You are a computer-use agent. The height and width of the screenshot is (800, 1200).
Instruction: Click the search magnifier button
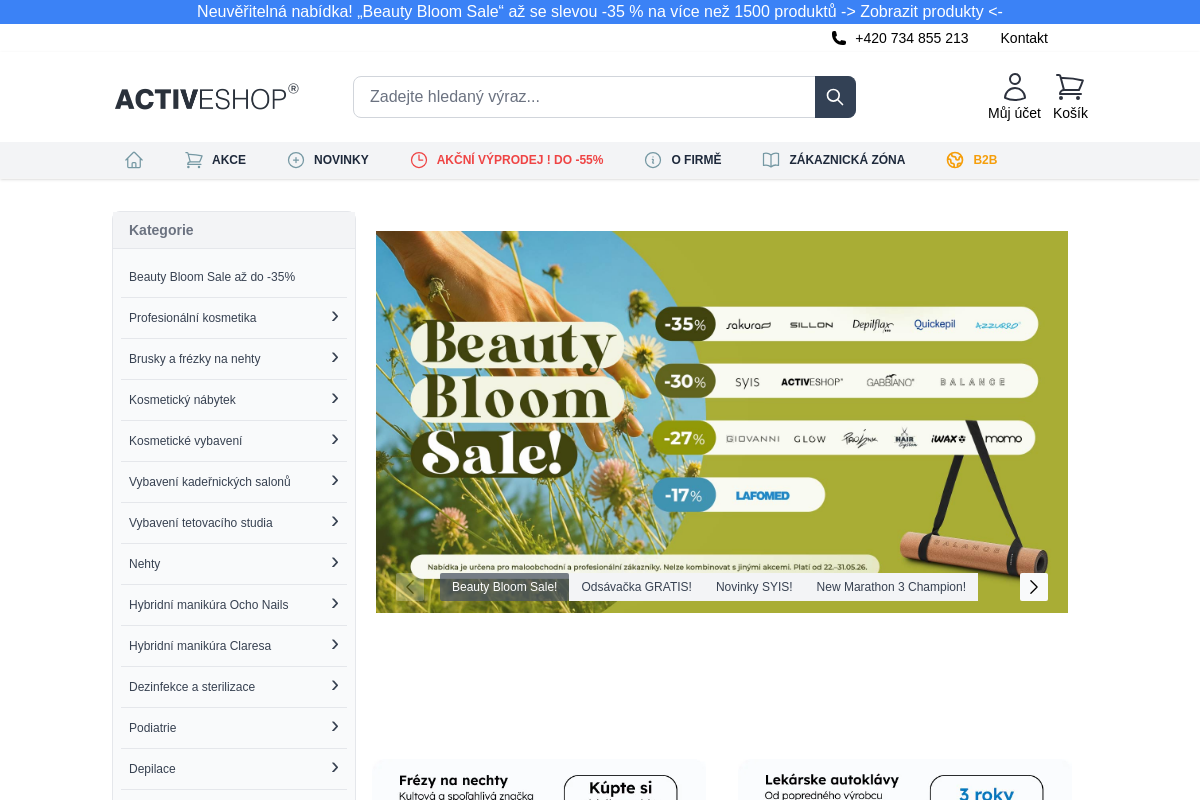click(x=835, y=97)
